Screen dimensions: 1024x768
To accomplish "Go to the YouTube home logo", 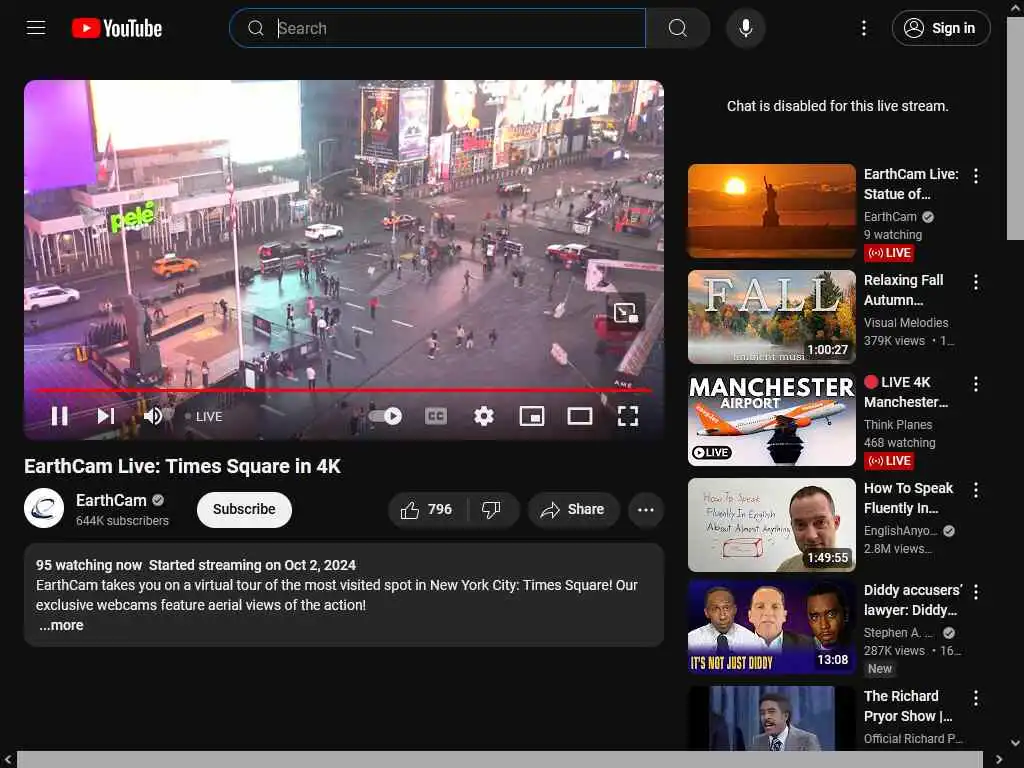I will (x=117, y=28).
